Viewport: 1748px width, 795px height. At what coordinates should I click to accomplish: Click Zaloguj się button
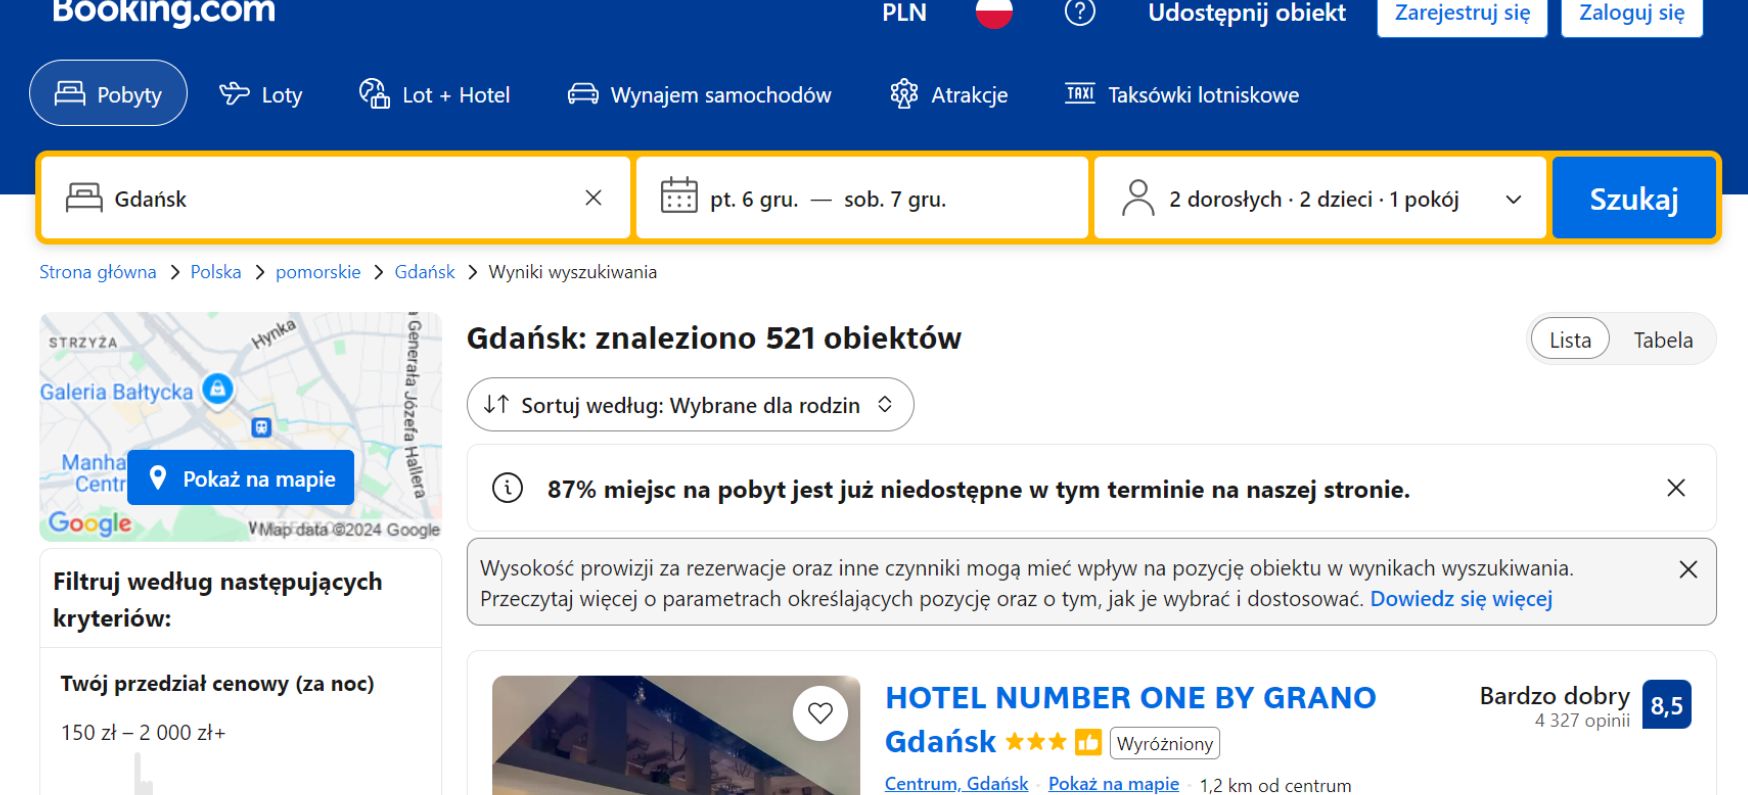point(1631,15)
